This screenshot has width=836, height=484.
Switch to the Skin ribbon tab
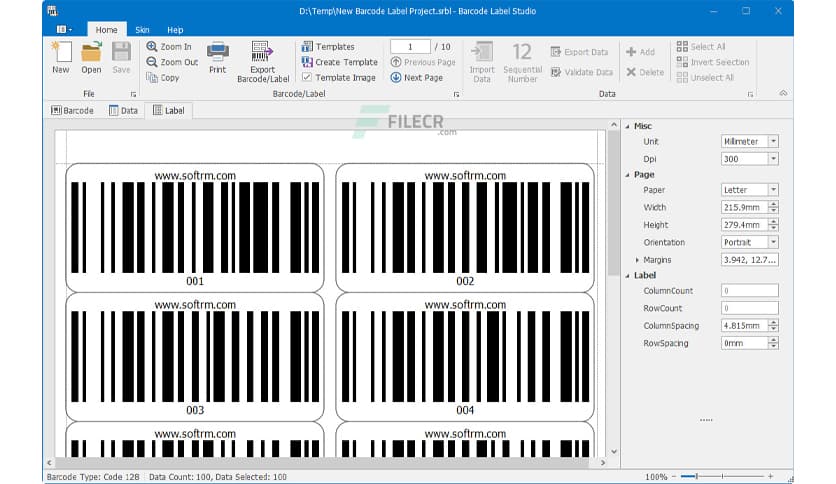point(142,30)
